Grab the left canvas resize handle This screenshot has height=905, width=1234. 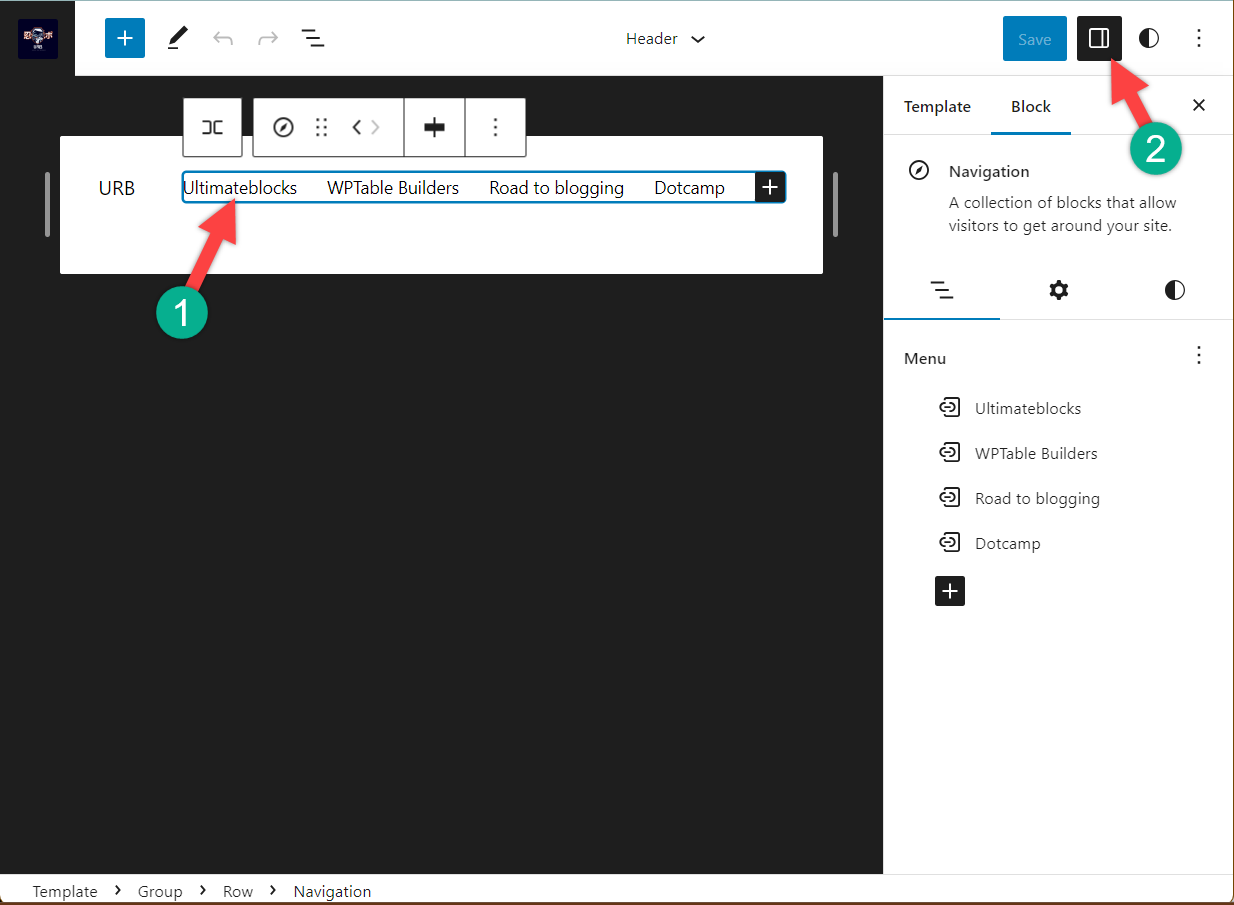click(47, 204)
